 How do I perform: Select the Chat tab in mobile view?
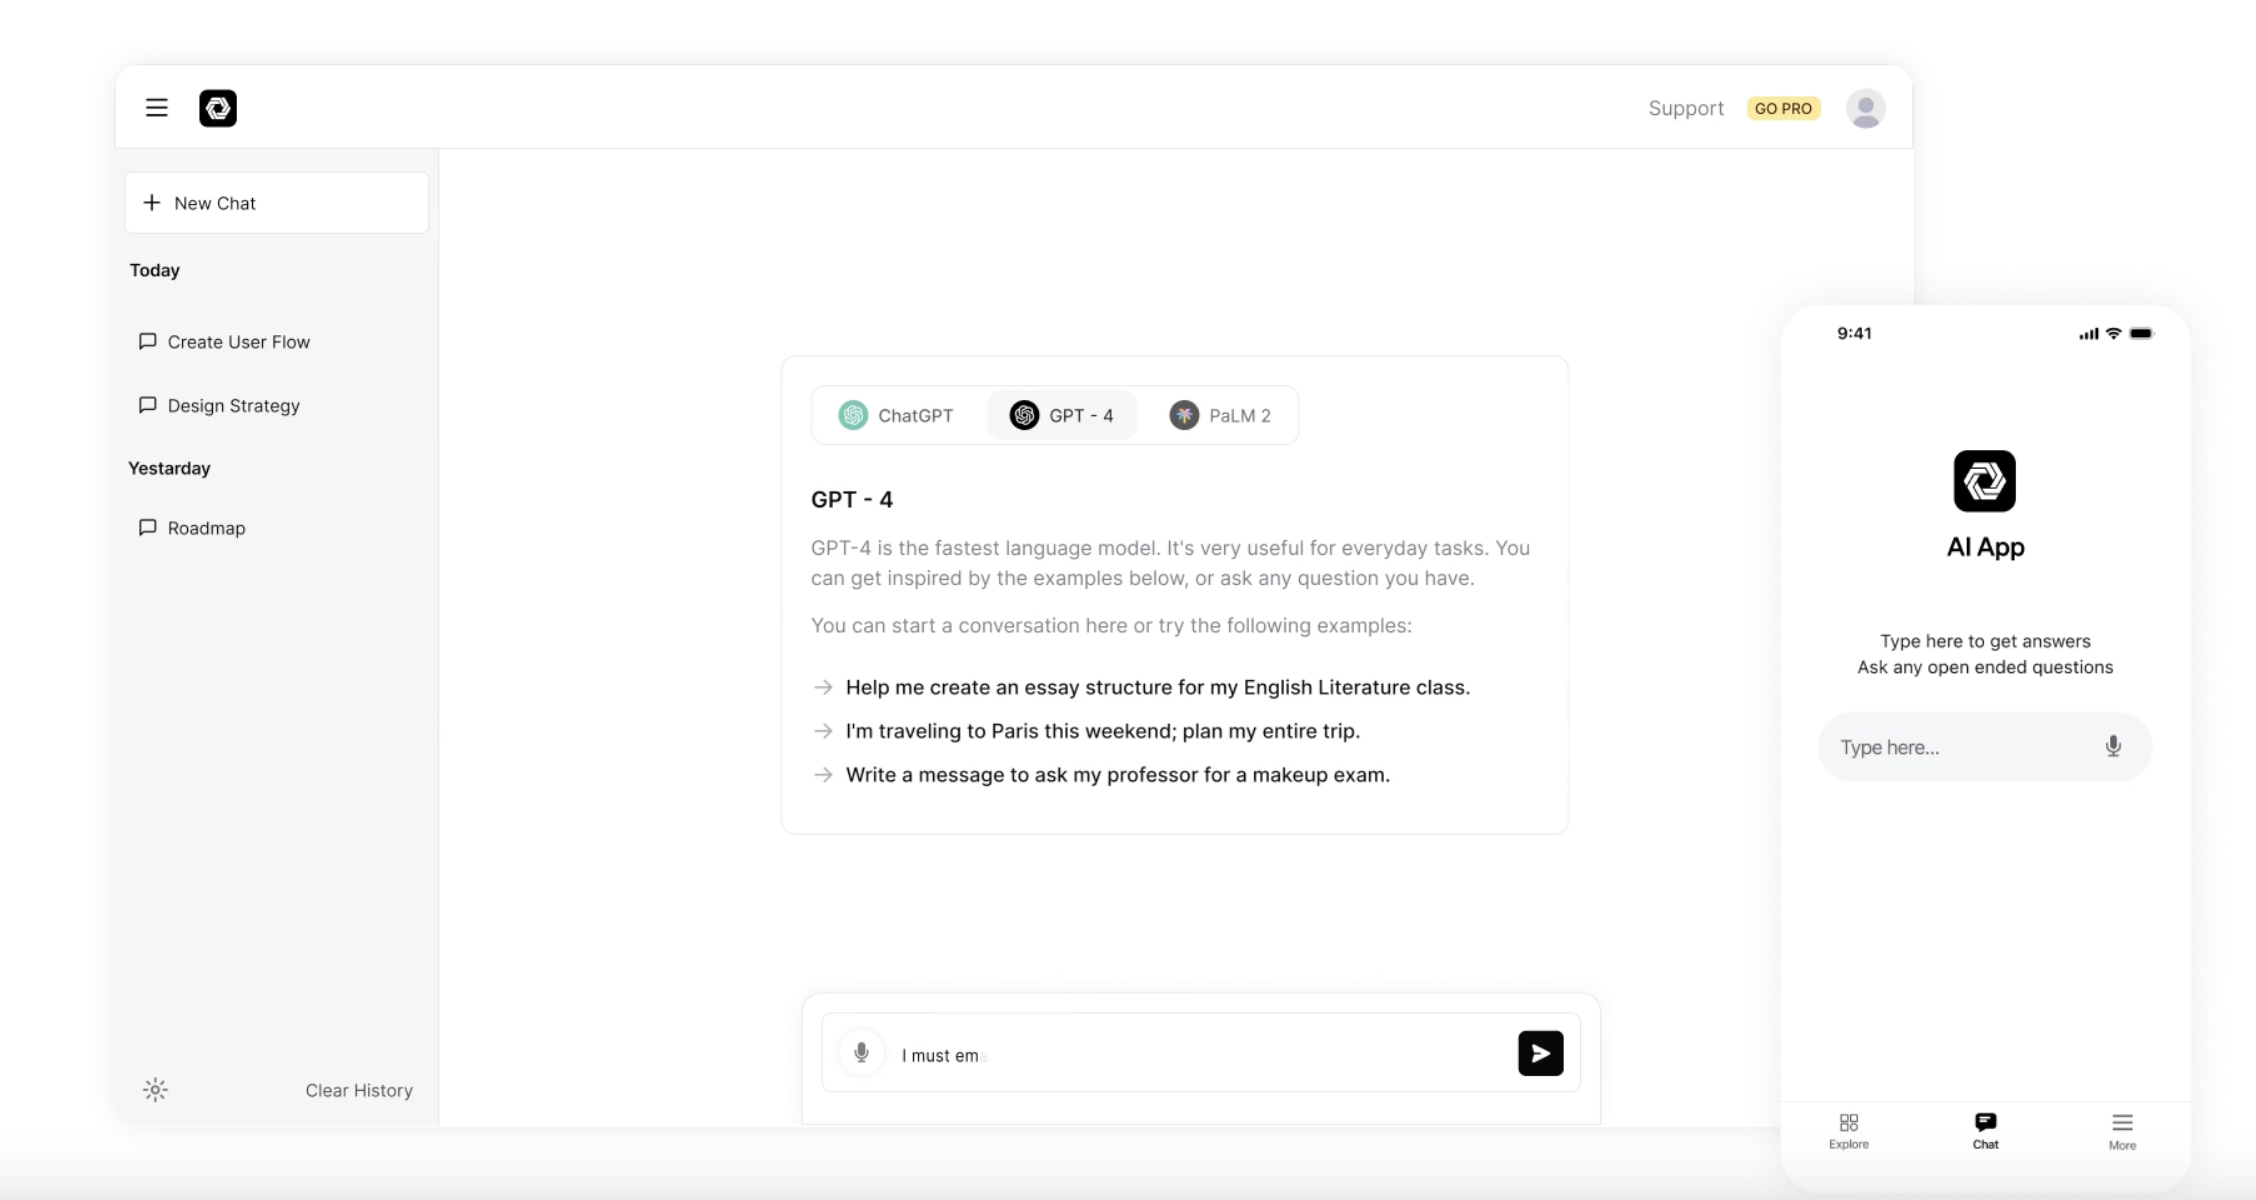[1984, 1130]
